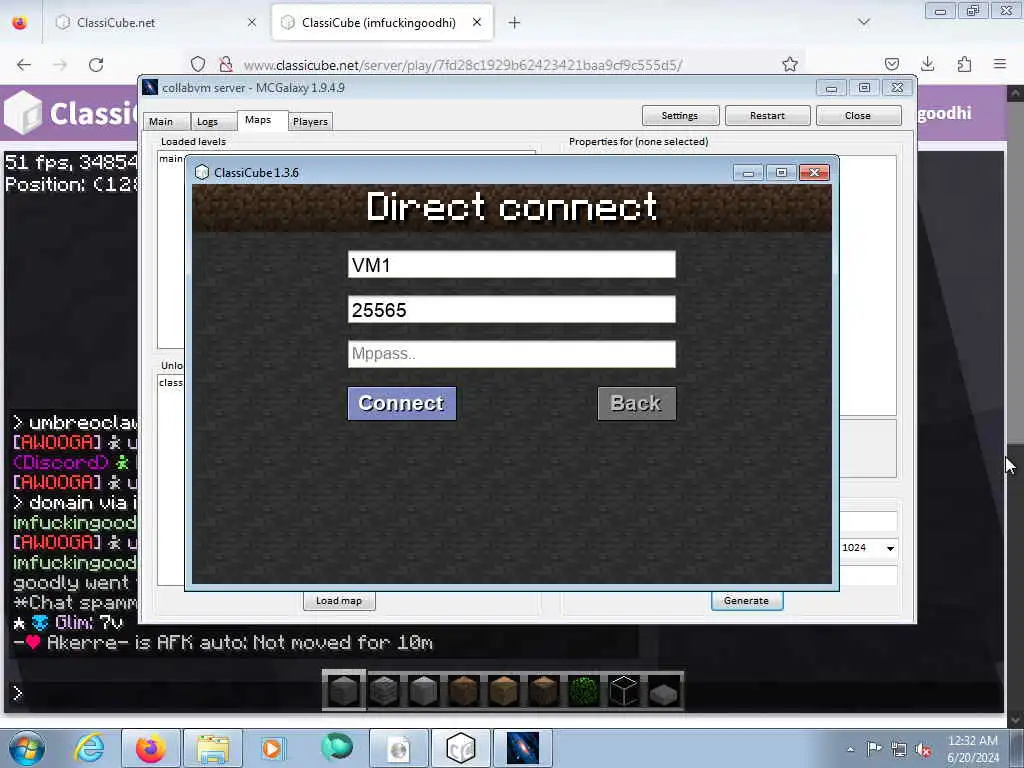
Task: Select the ClassiCube (imfuckingoodhi) browser tab
Action: (x=382, y=23)
